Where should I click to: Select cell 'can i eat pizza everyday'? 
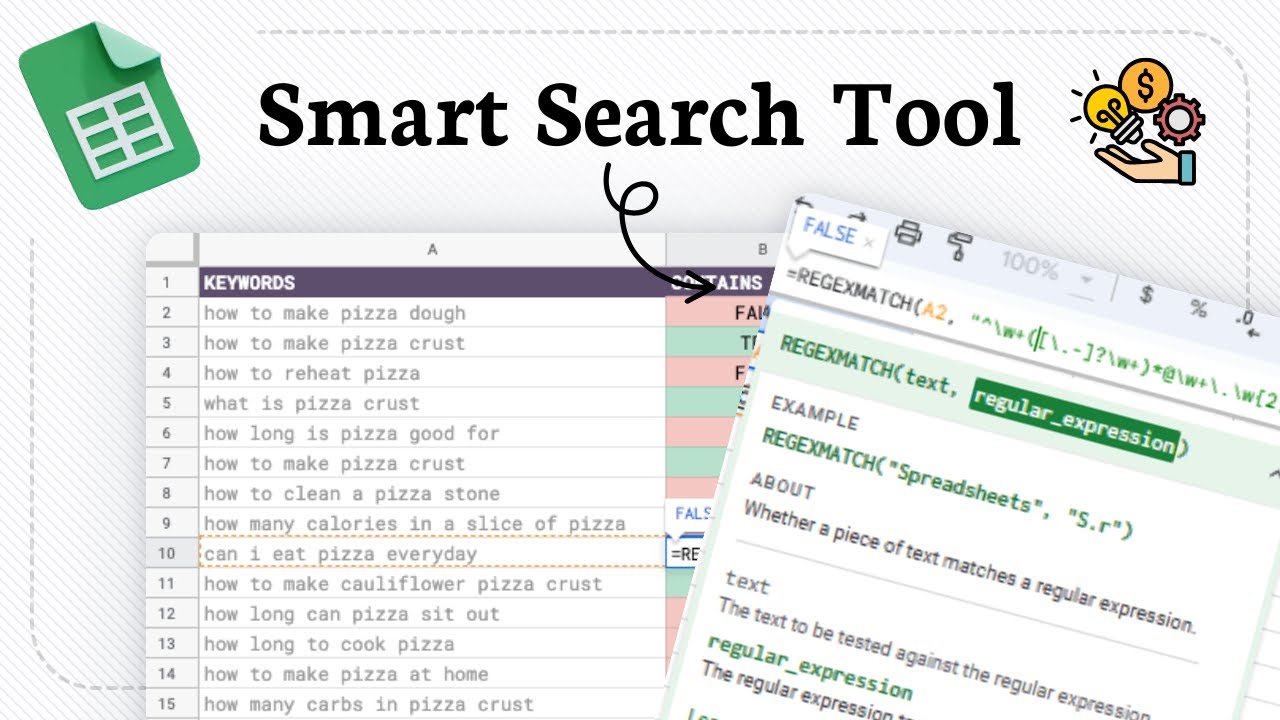tap(432, 553)
